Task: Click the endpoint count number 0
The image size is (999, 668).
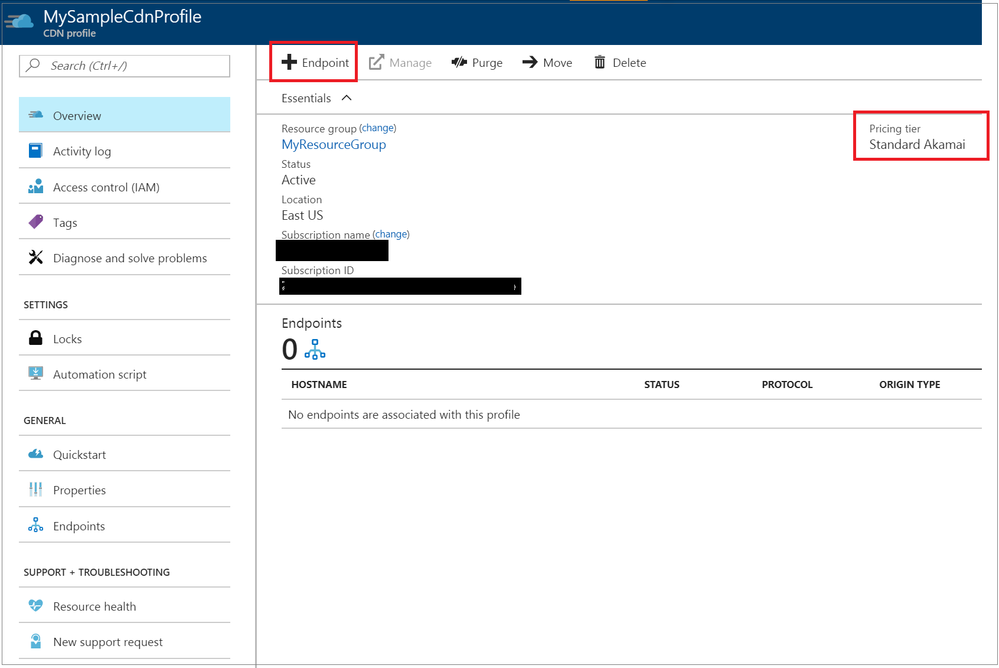Action: pos(289,349)
